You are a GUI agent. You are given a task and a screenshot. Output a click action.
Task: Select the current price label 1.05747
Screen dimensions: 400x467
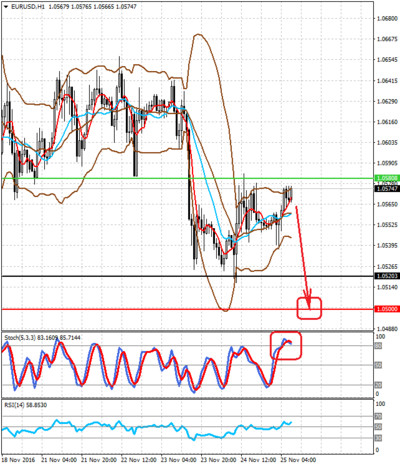coord(387,189)
